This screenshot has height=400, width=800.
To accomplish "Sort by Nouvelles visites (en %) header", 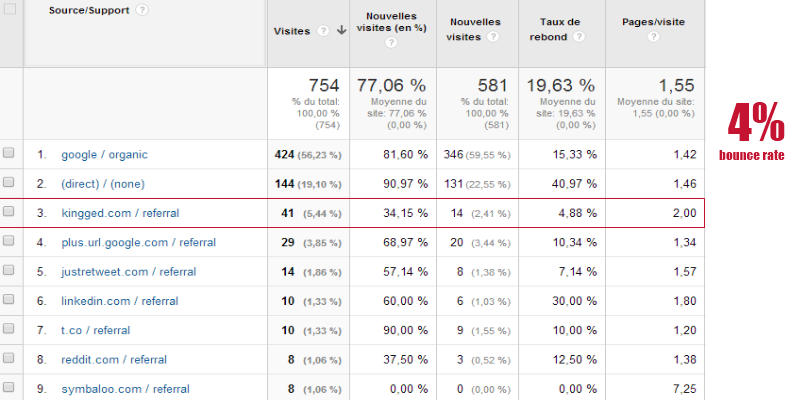I will tap(391, 22).
